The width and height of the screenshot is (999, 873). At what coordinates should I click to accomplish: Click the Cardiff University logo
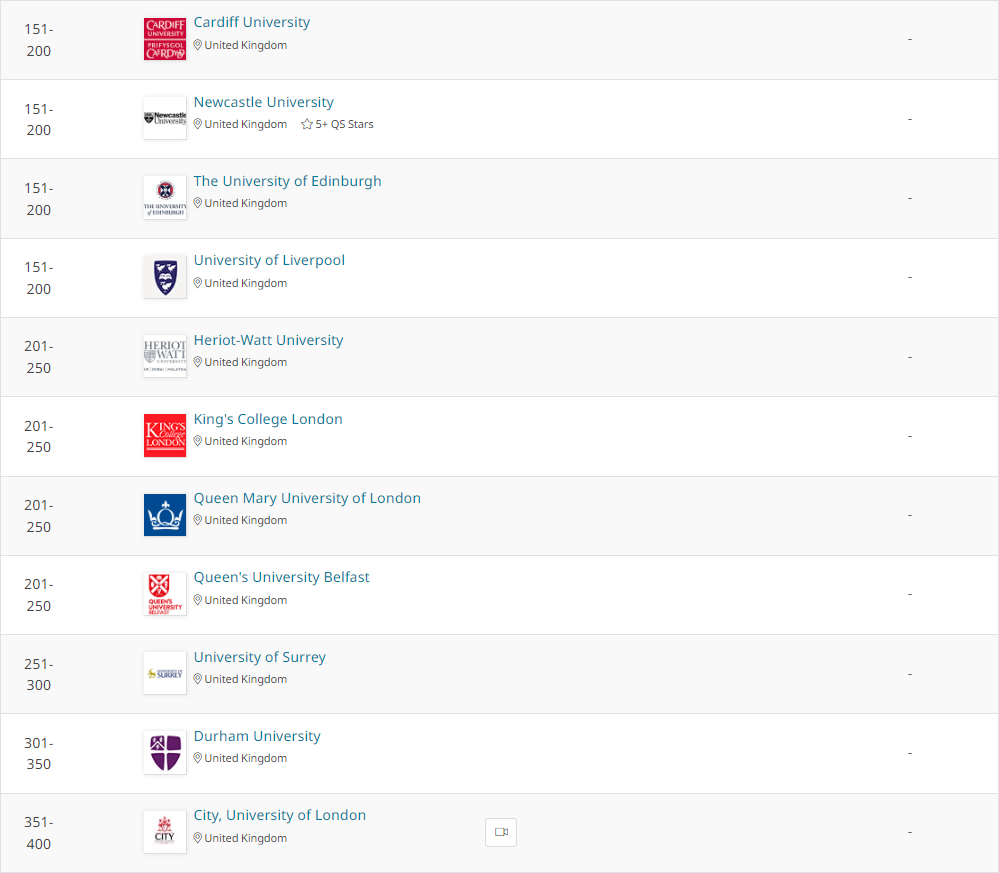coord(165,39)
